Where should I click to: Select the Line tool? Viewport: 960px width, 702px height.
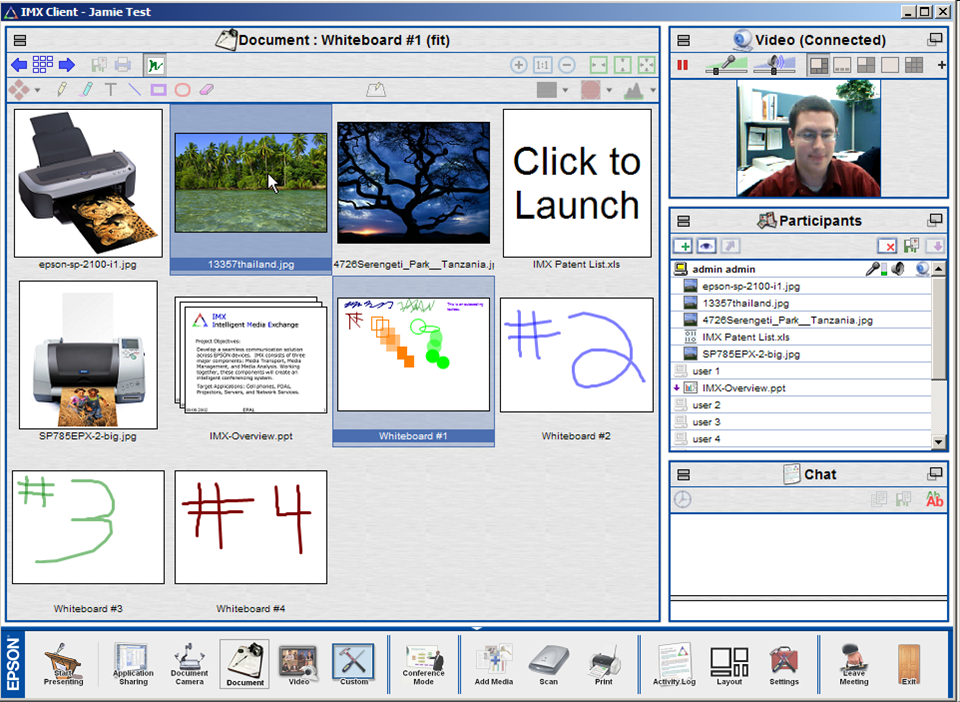click(135, 90)
